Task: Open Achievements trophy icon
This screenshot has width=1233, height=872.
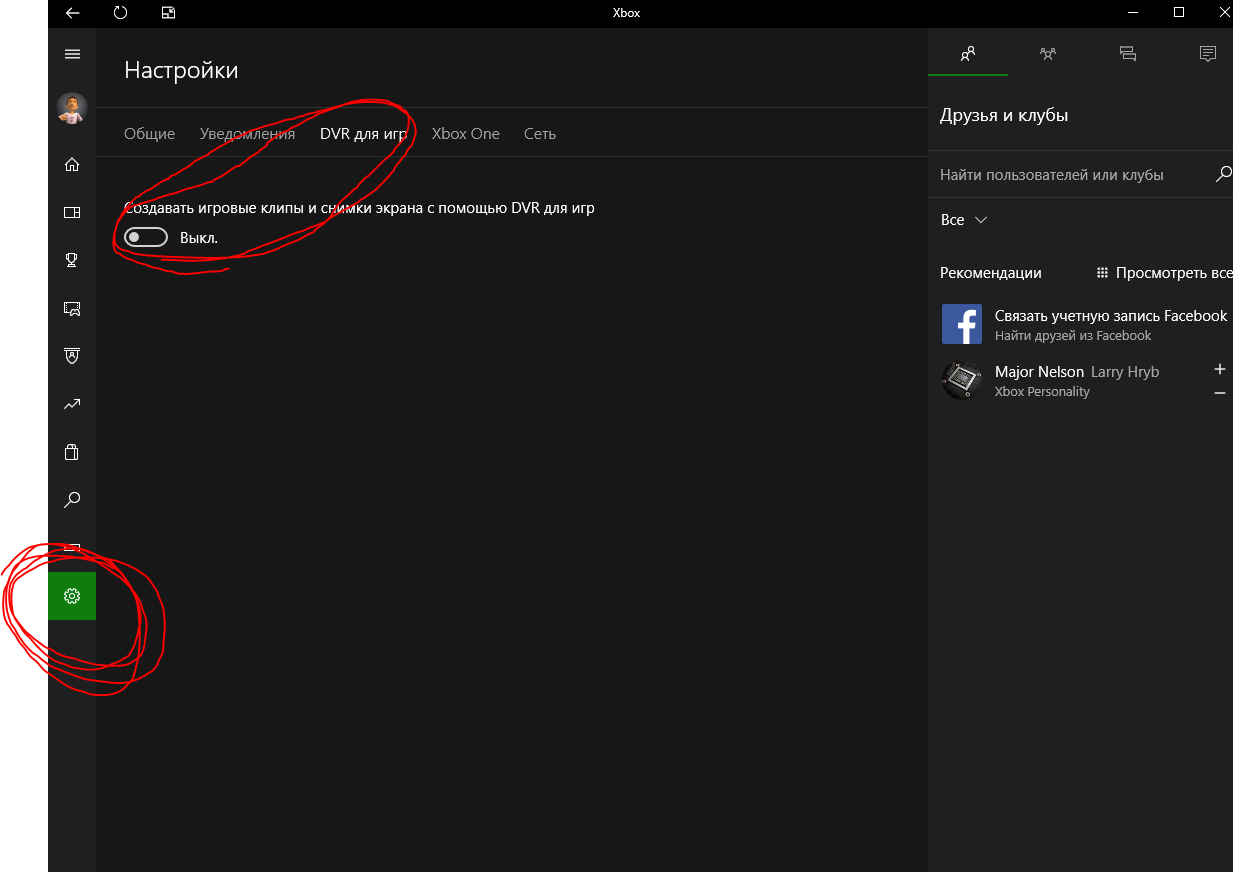Action: (x=72, y=260)
